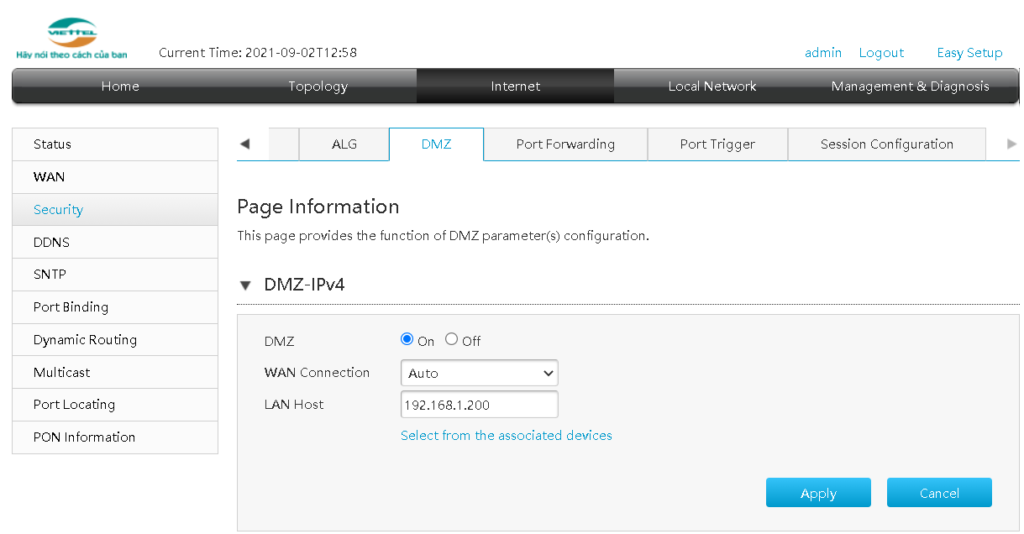Click Select from the associated devices
1024x534 pixels.
[506, 436]
